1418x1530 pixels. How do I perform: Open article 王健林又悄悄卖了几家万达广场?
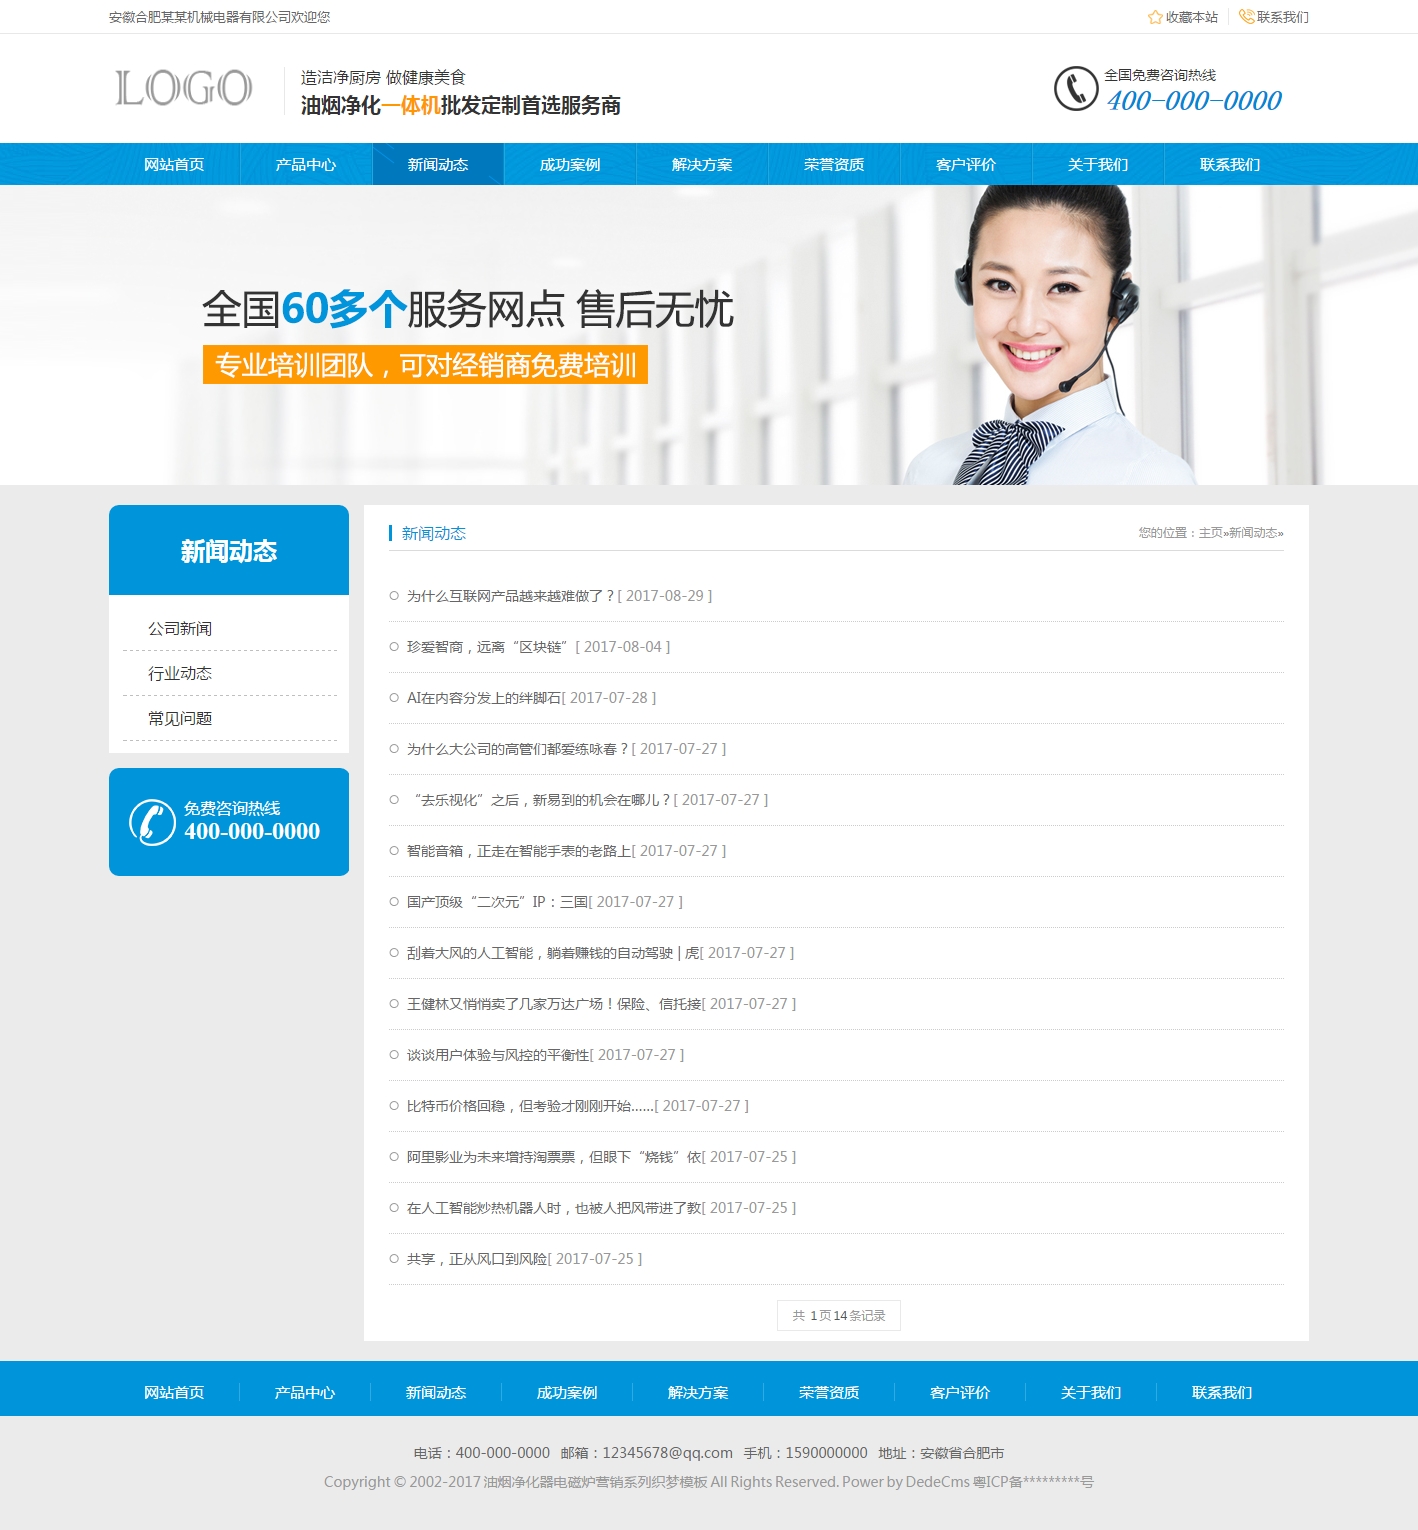[x=554, y=1004]
